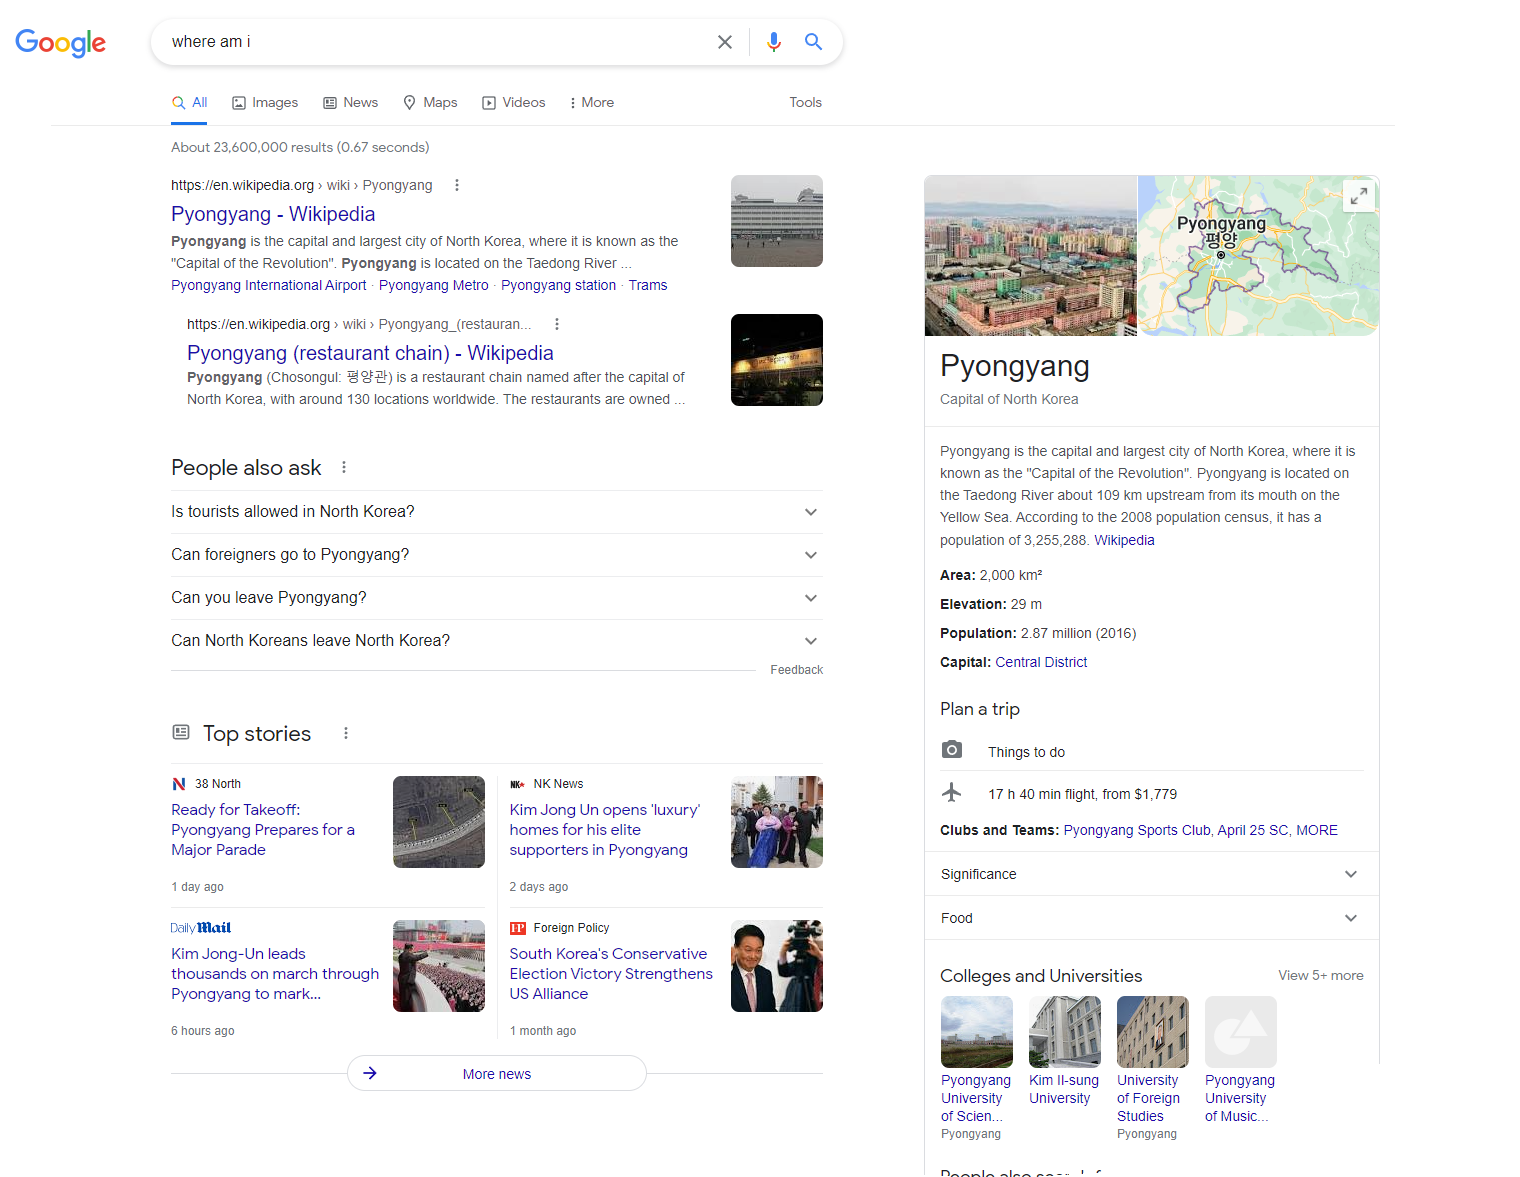This screenshot has height=1177, width=1520.
Task: Open the More search filters menu
Action: point(591,103)
